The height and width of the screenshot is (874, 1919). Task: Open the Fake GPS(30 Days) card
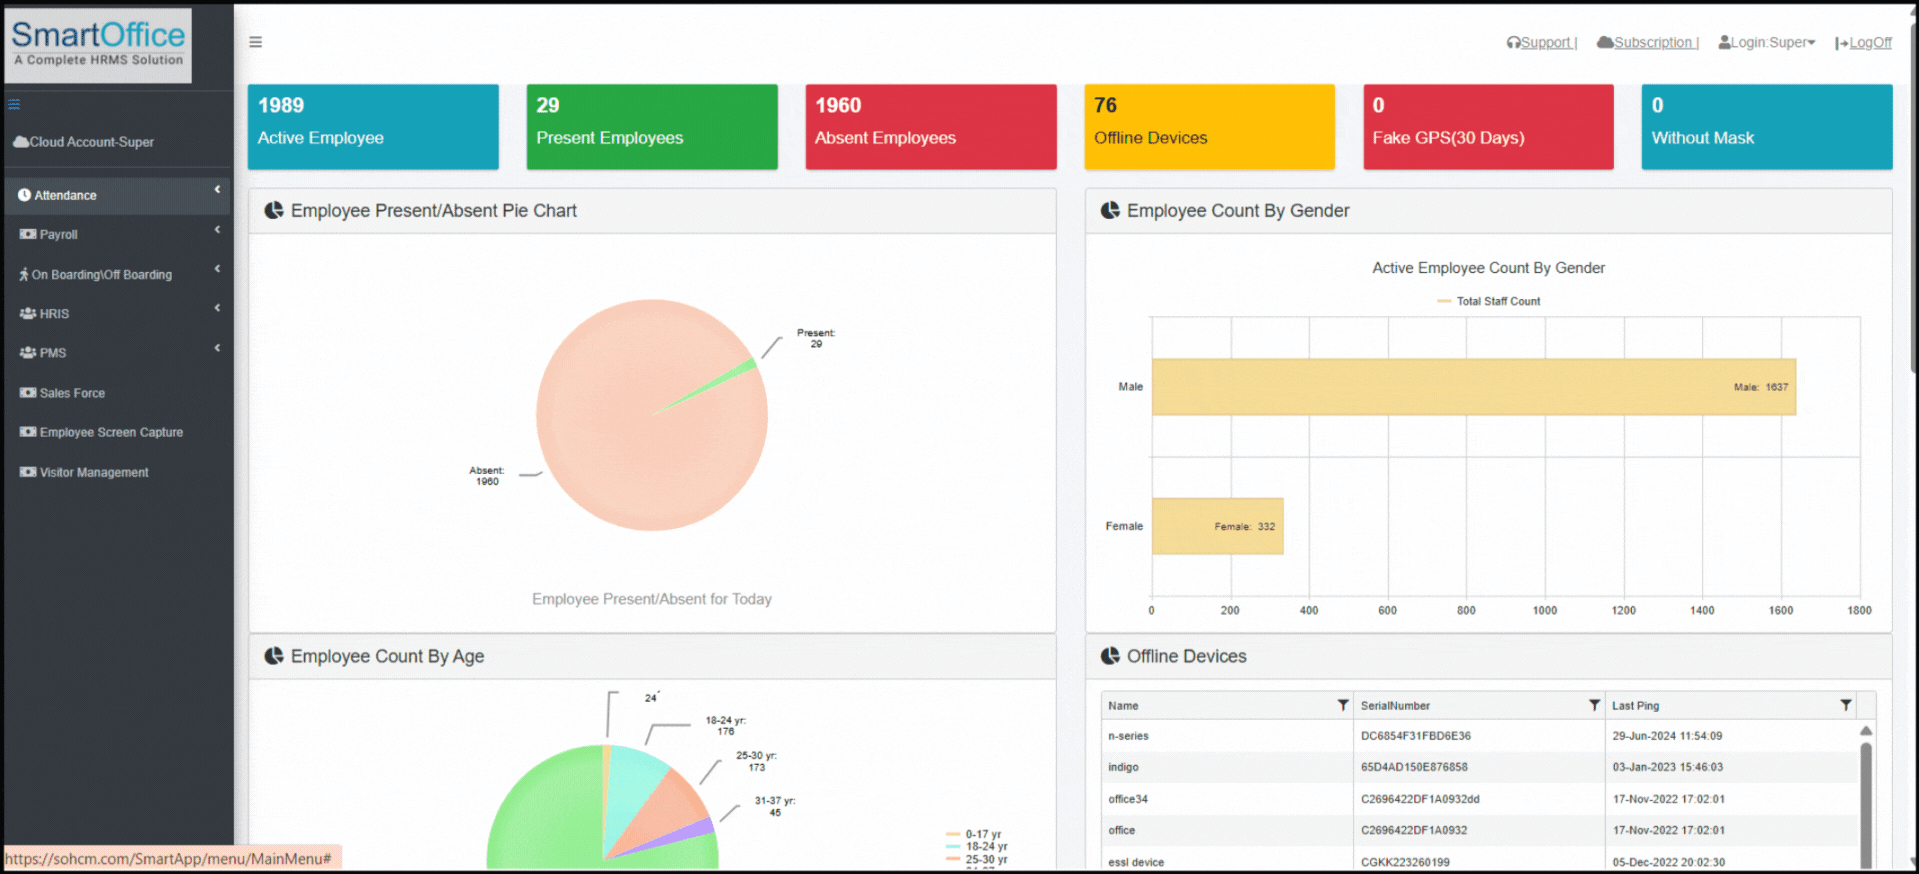coord(1488,127)
